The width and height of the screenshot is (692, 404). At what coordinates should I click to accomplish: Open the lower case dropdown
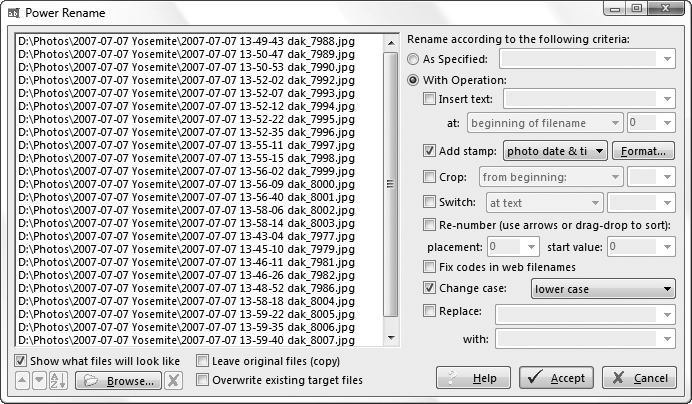pos(603,289)
